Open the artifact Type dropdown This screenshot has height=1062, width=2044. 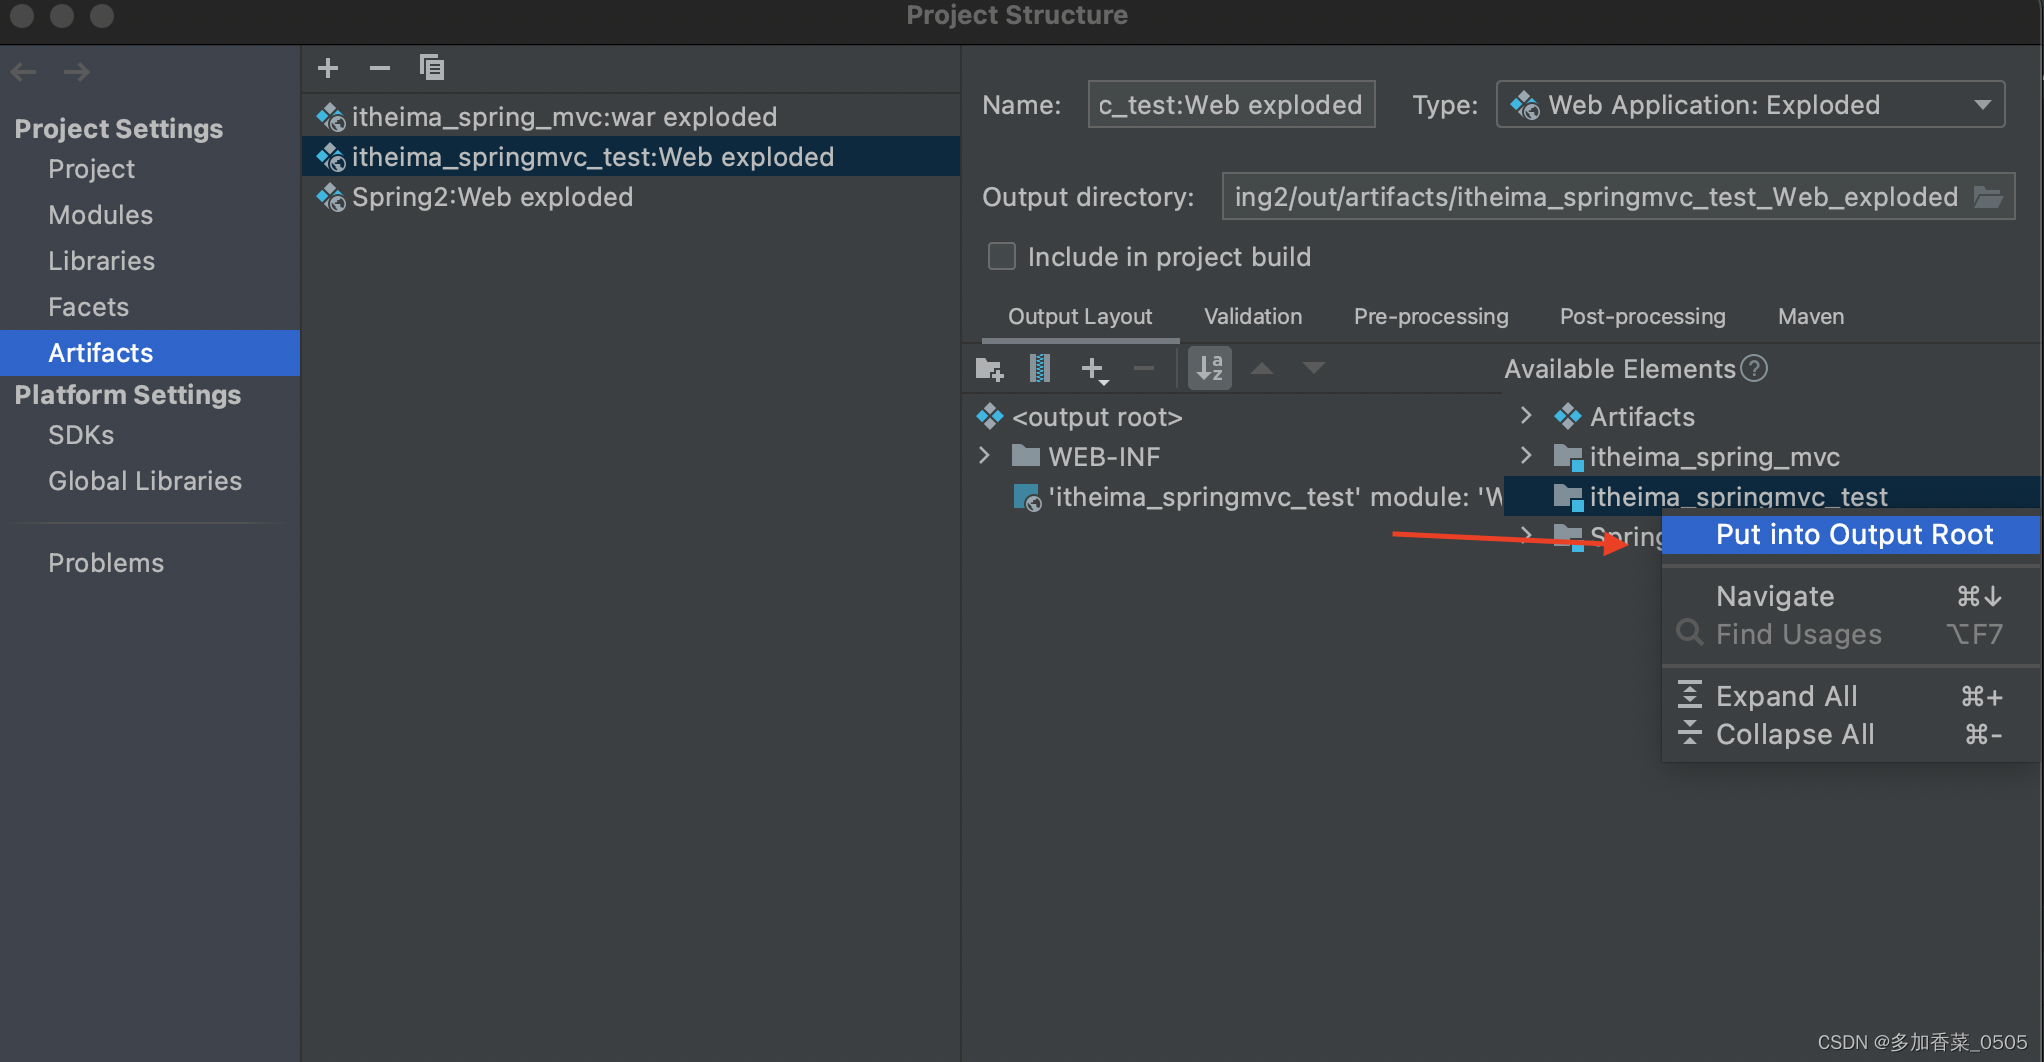tap(1750, 105)
